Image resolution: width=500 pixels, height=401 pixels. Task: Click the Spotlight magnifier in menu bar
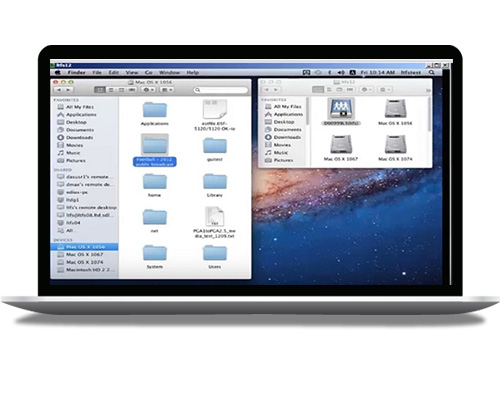pos(432,72)
